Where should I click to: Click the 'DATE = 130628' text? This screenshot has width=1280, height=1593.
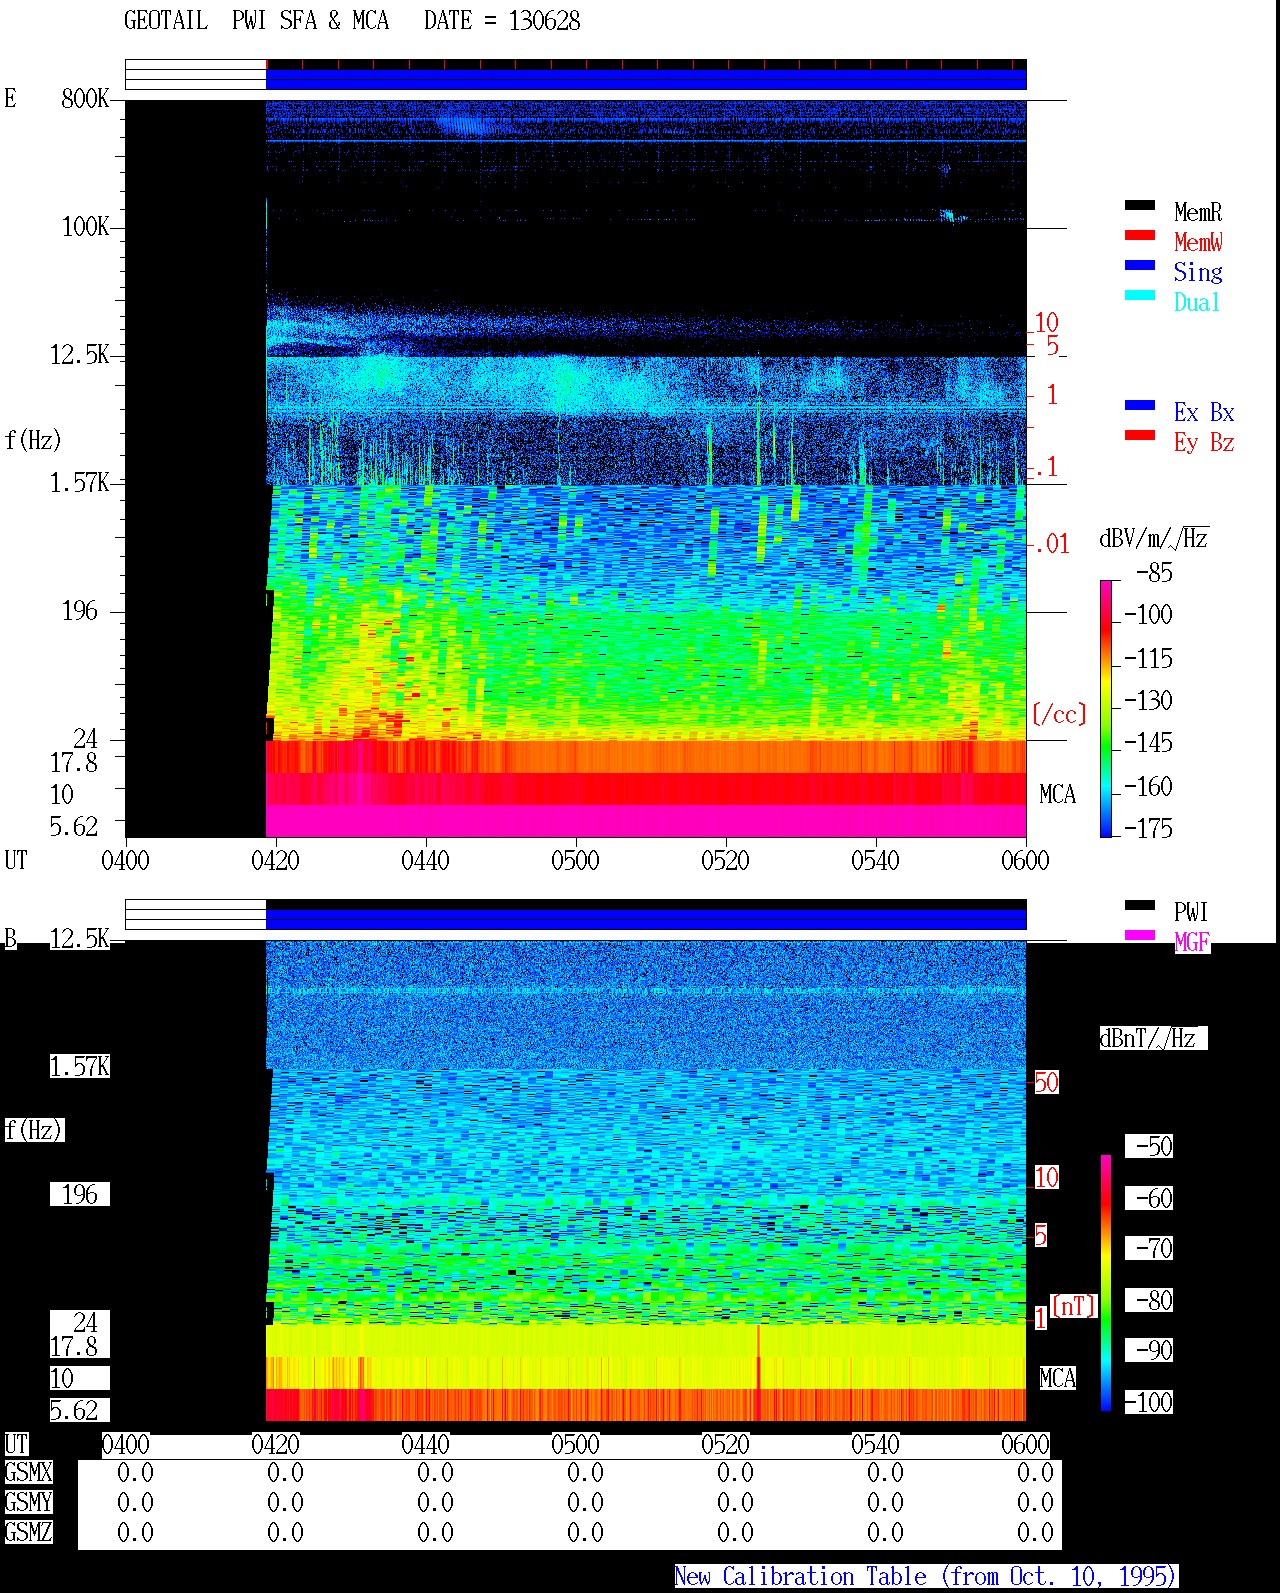pos(502,20)
